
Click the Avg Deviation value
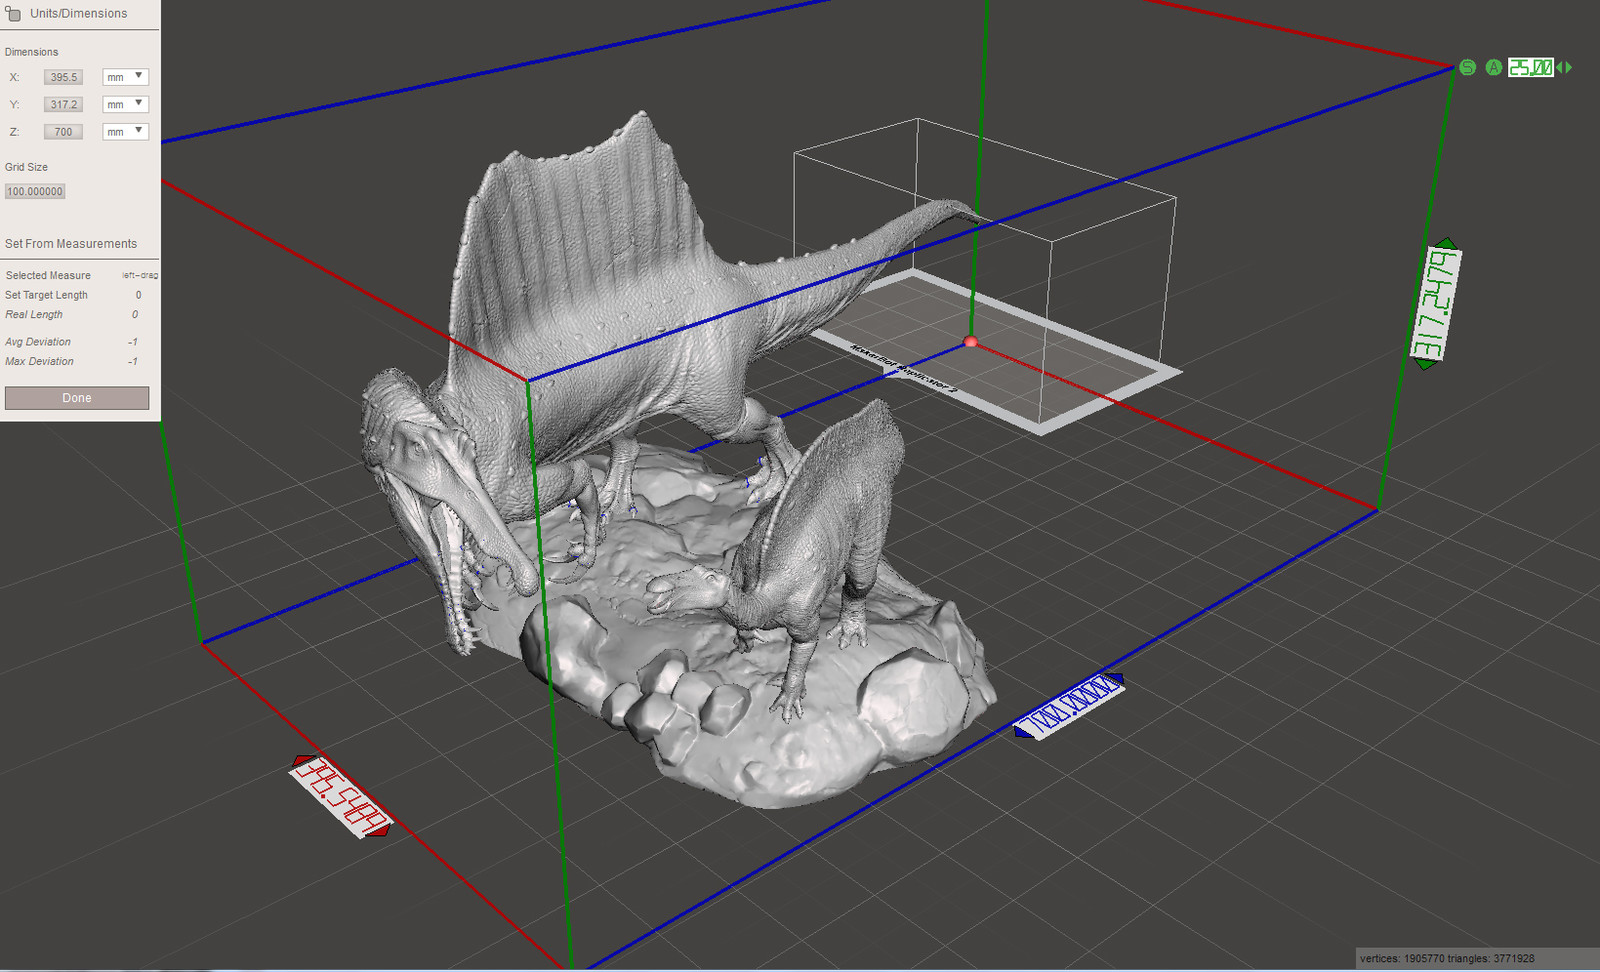[x=133, y=341]
